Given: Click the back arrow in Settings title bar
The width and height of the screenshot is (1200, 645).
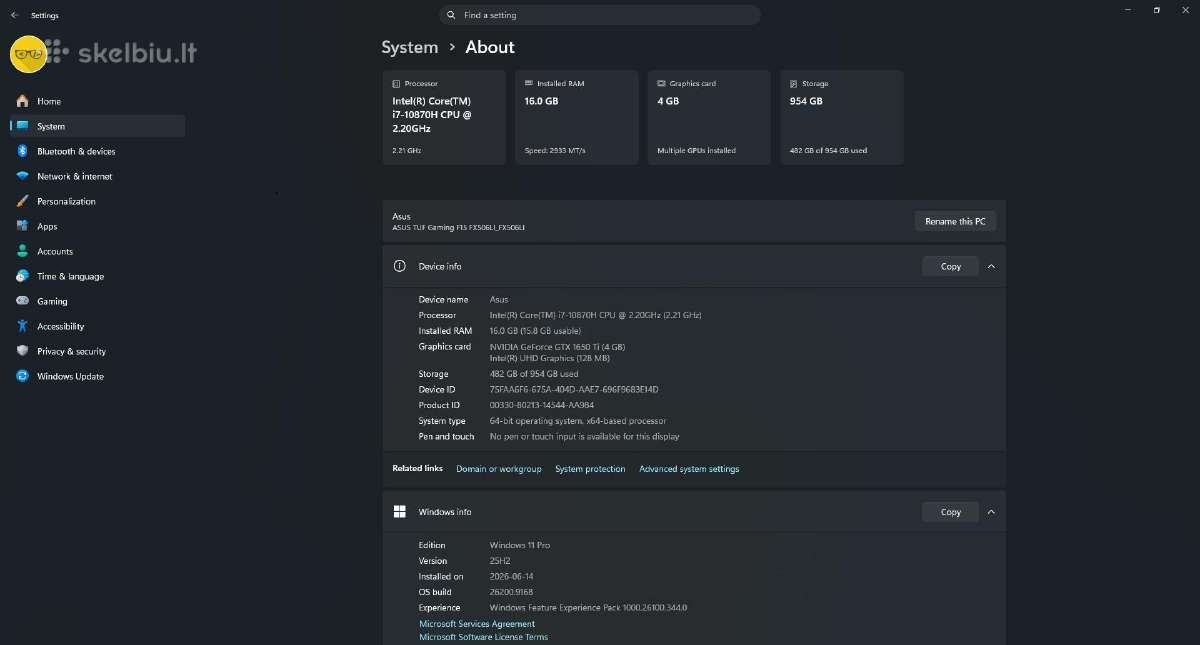Looking at the screenshot, I should (14, 16).
